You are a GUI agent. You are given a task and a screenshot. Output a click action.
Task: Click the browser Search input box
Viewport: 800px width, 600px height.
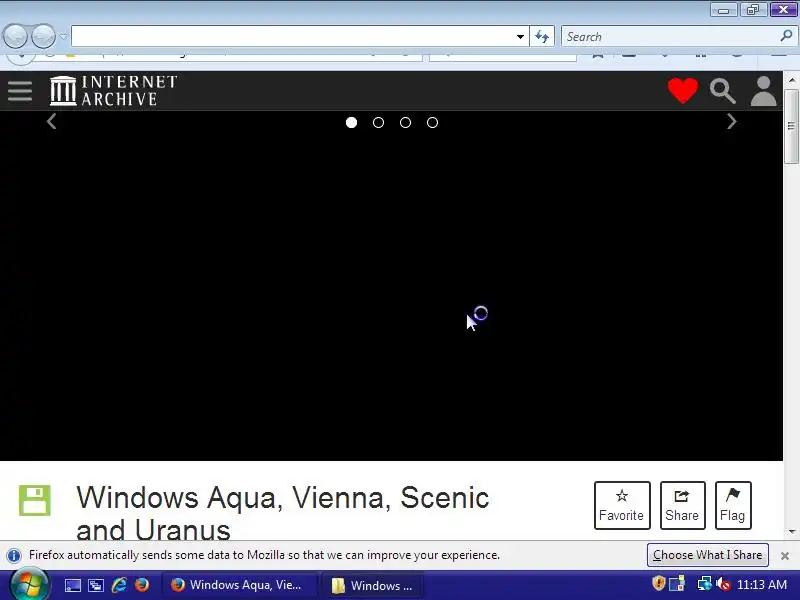pos(670,37)
